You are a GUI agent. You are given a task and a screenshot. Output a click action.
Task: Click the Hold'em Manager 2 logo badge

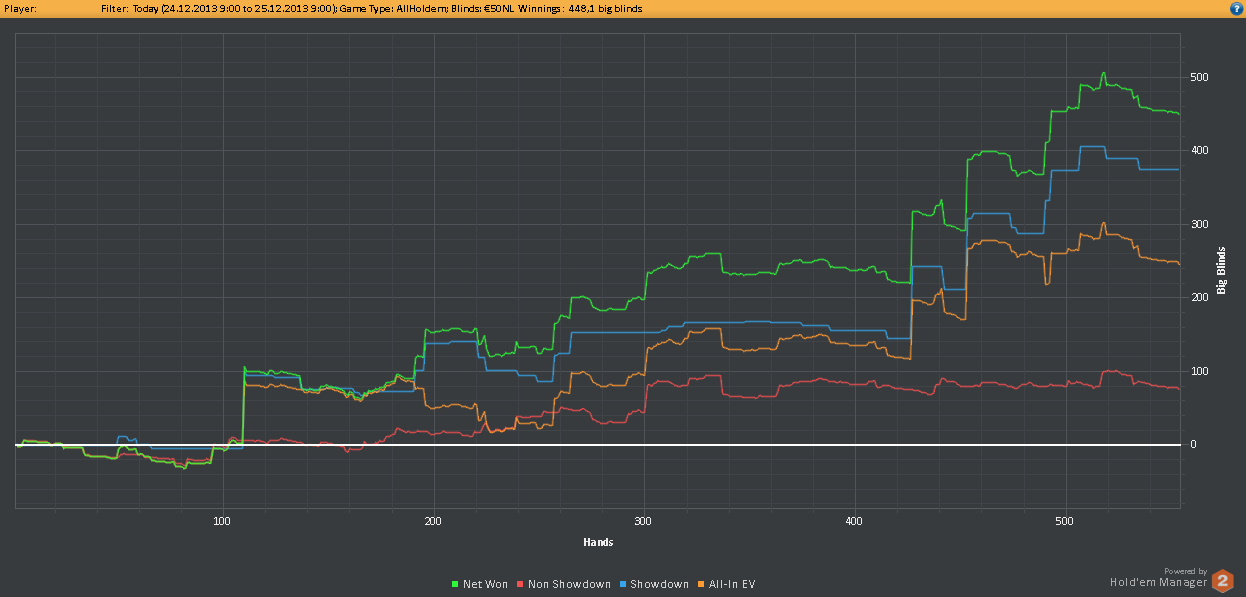(1222, 581)
